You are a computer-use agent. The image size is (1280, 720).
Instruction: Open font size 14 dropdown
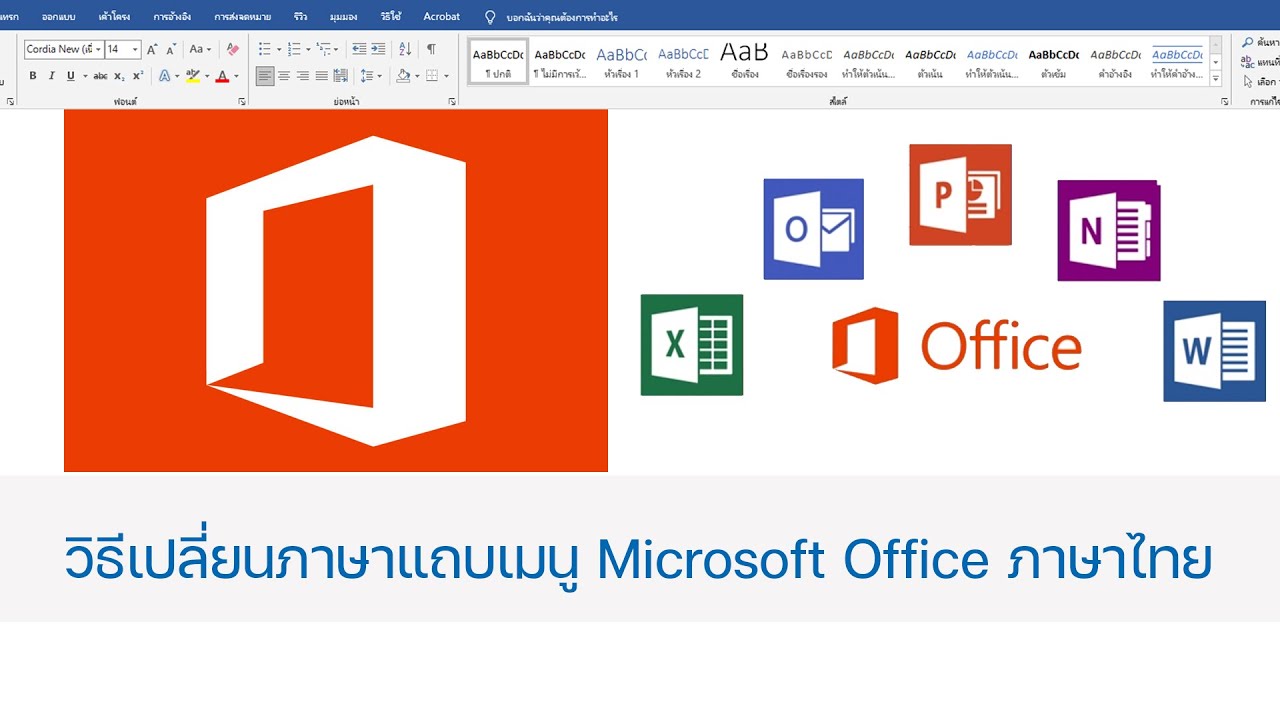[135, 49]
